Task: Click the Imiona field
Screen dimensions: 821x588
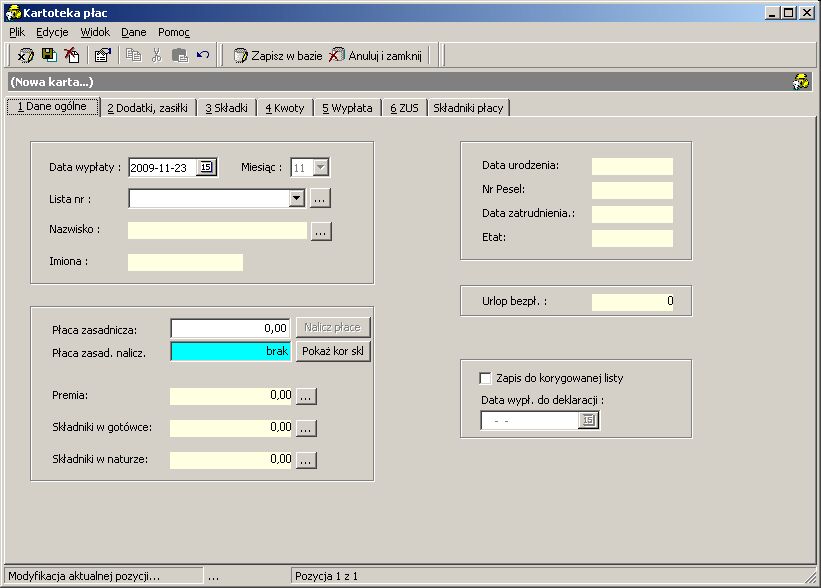Action: pos(185,262)
